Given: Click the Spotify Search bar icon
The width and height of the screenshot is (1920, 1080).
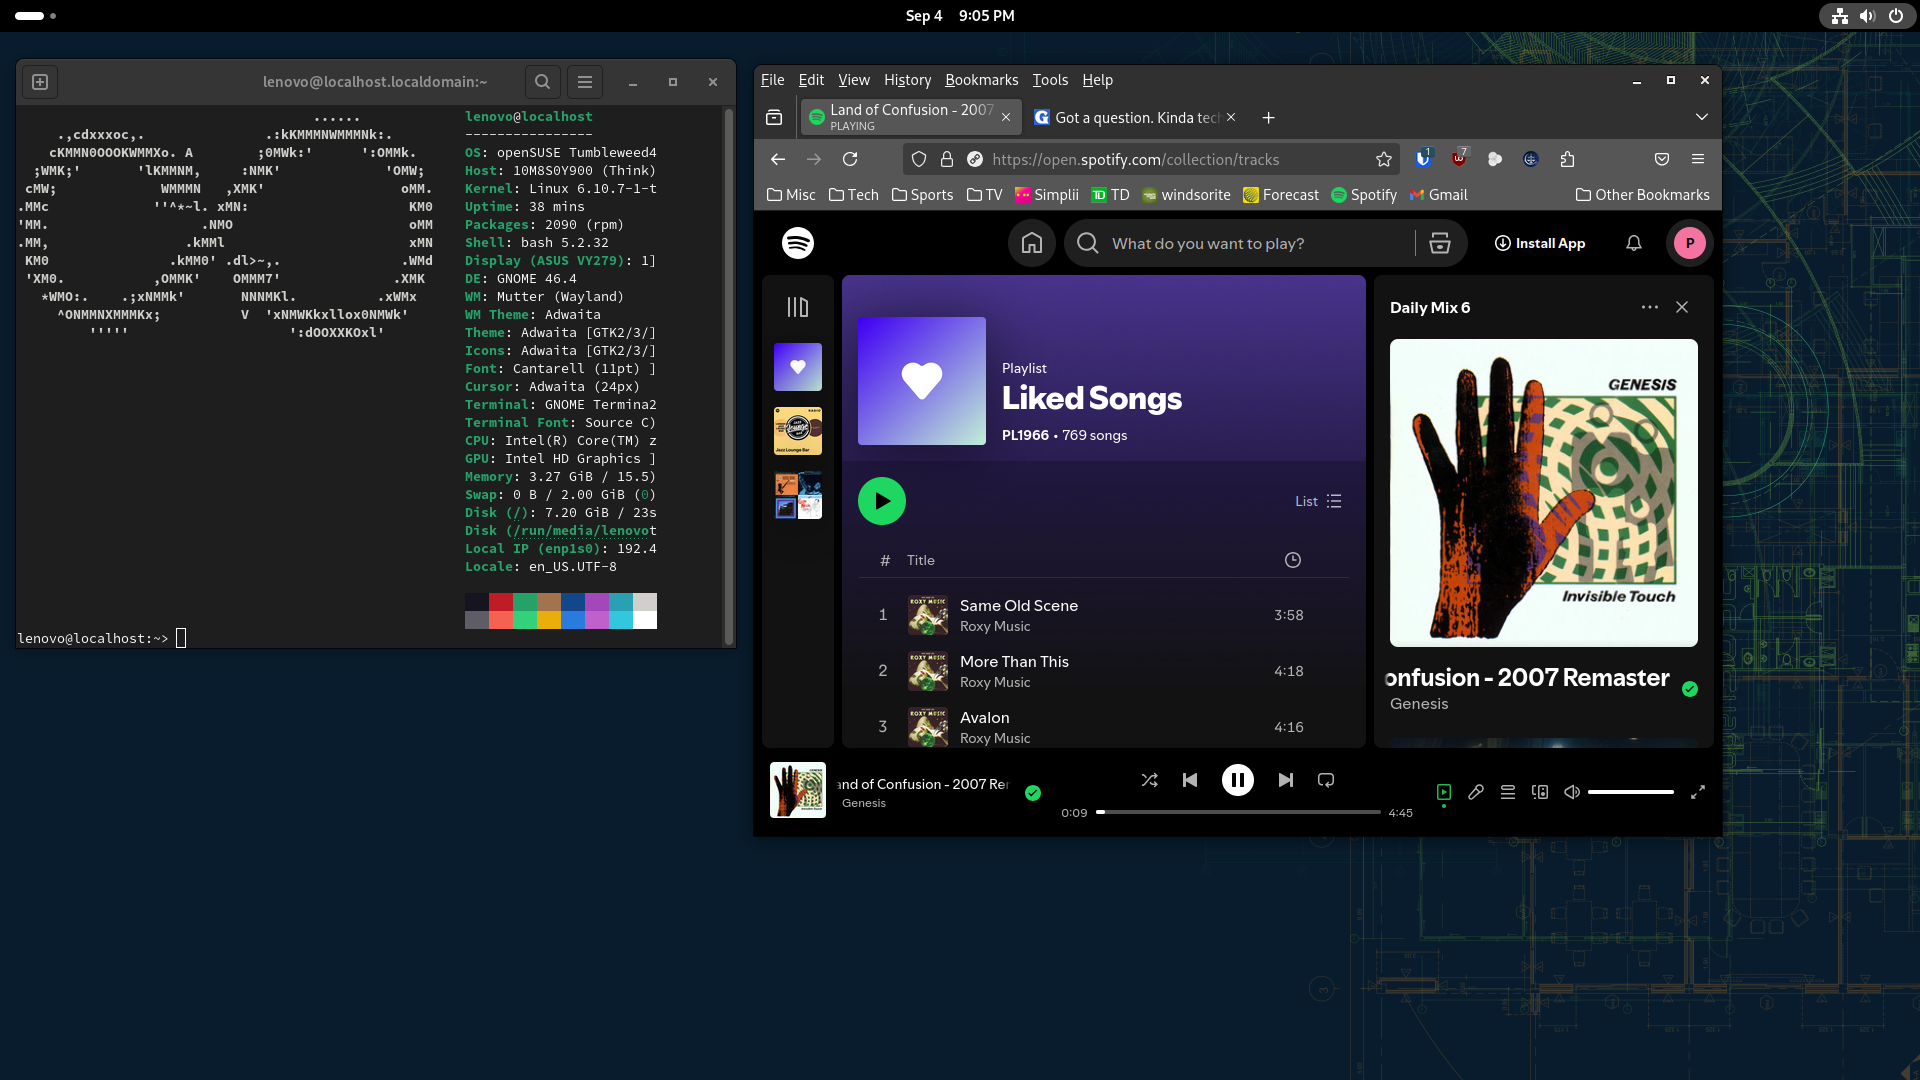Looking at the screenshot, I should 1088,243.
